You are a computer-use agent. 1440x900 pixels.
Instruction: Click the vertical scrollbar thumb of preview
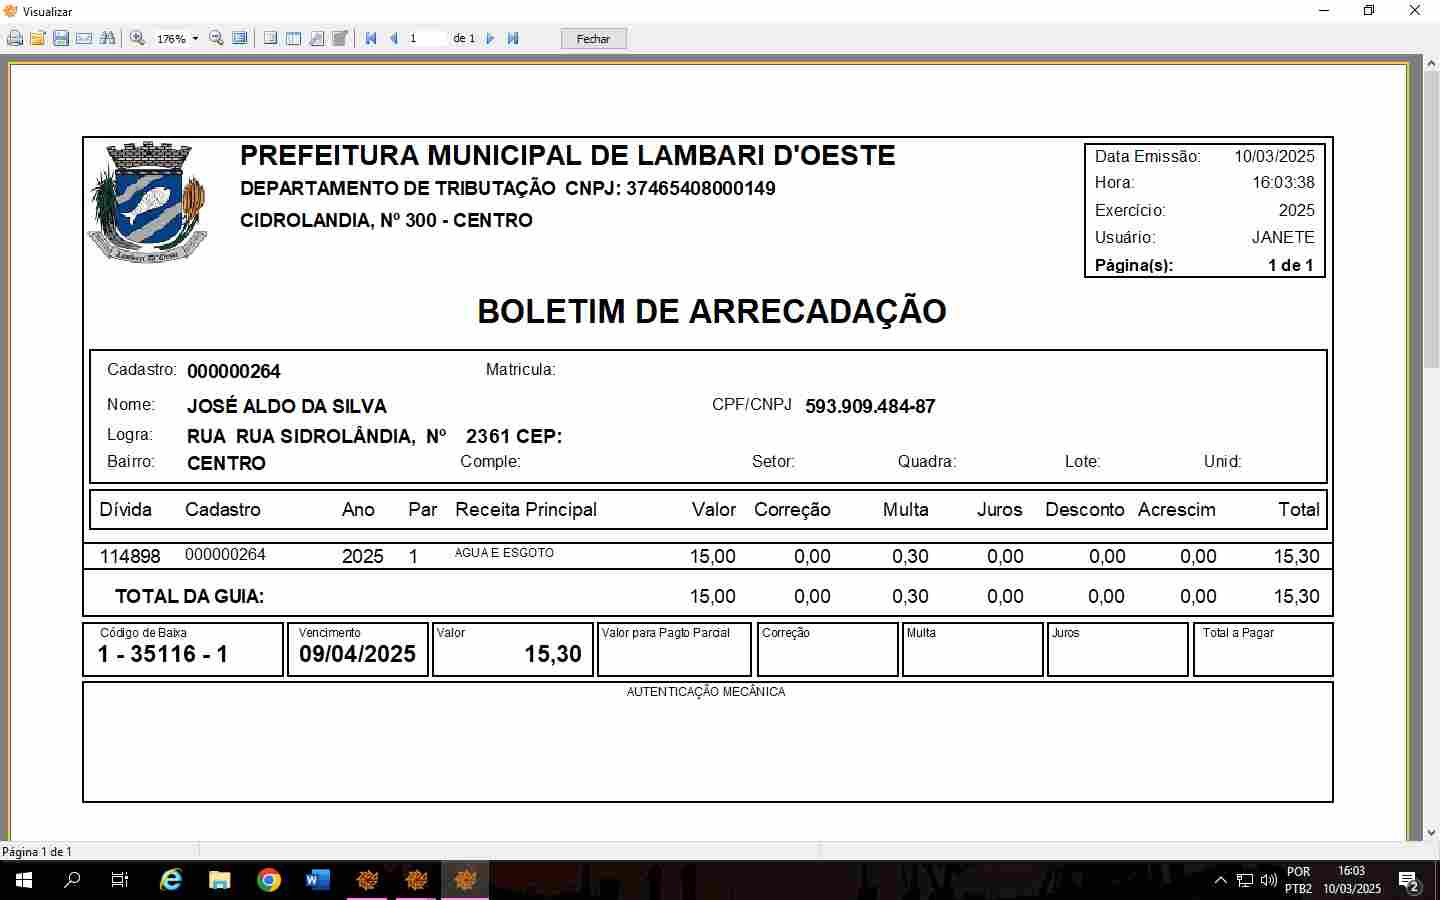pos(1431,220)
